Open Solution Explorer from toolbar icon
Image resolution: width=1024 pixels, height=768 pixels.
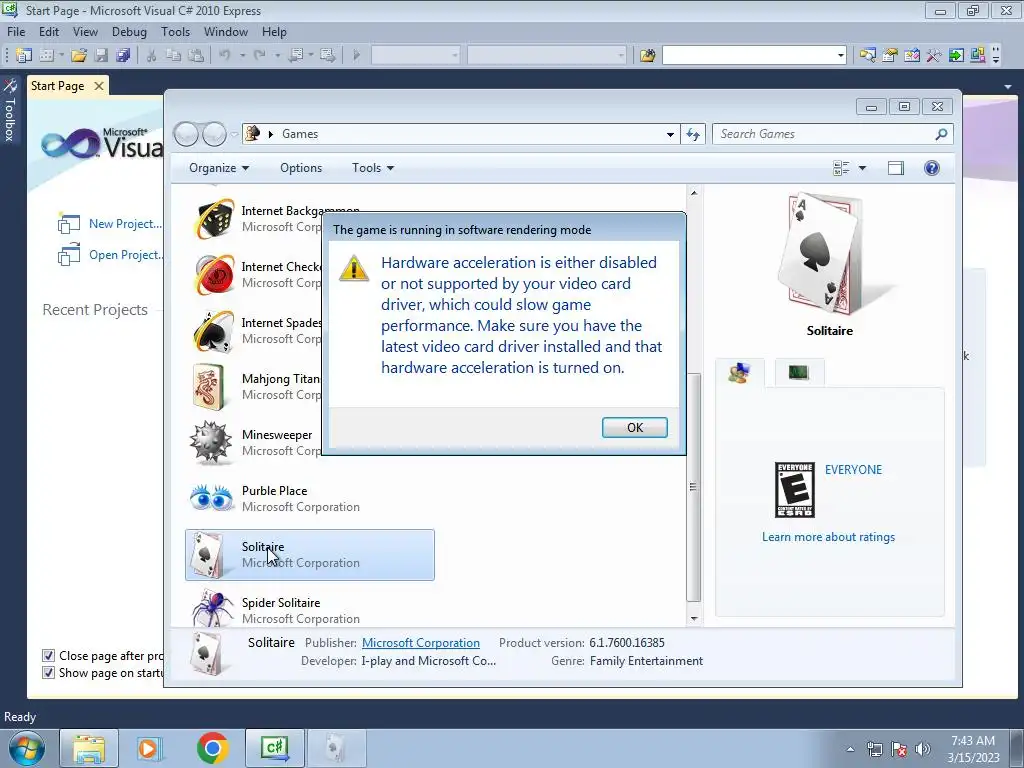[x=867, y=56]
